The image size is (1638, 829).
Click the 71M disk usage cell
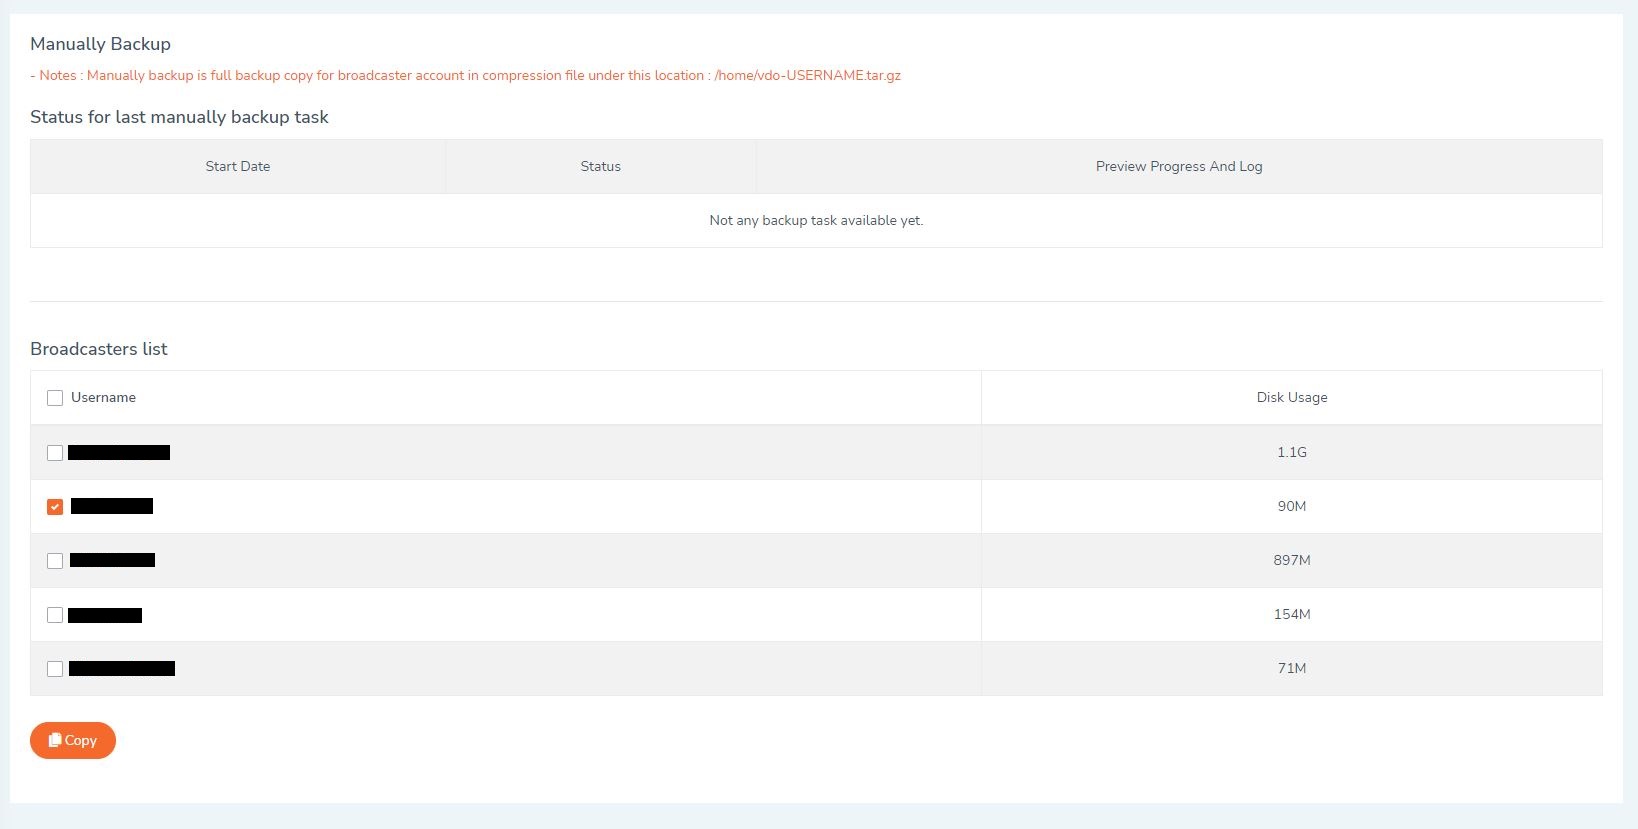pos(1292,668)
